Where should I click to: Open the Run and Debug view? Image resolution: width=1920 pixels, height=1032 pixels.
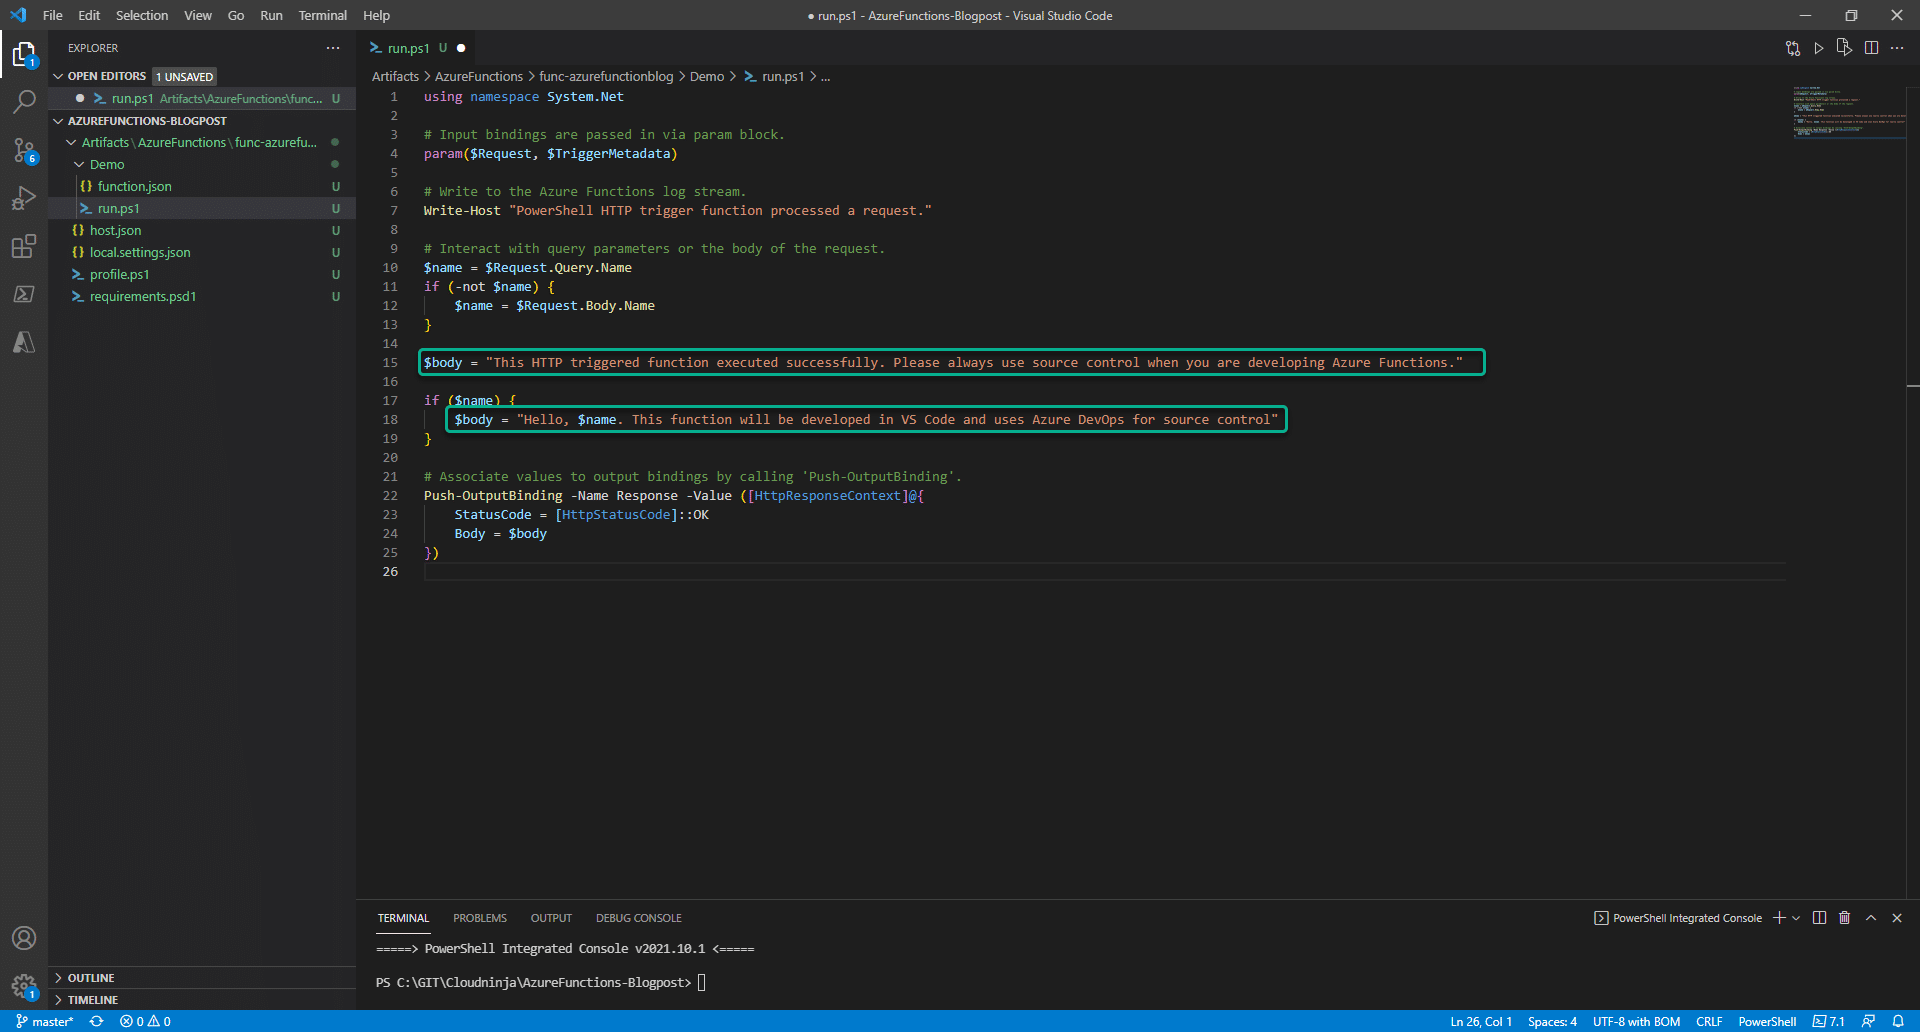pos(24,198)
